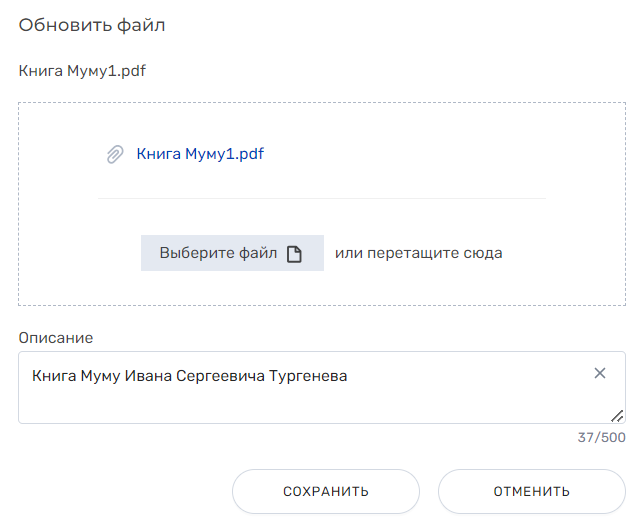This screenshot has width=641, height=529.
Task: Click the Обновить файл dialog heading
Action: pyautogui.click(x=92, y=25)
